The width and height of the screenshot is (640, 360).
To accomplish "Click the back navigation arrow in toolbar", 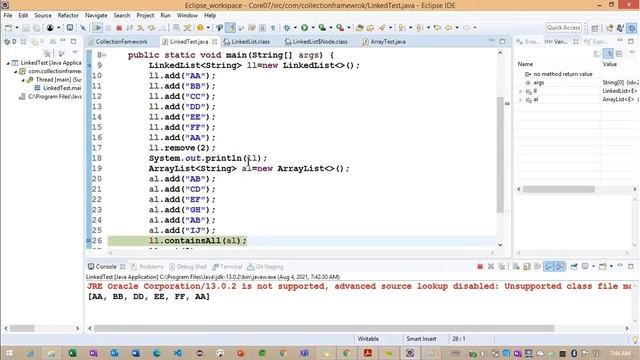I will (x=449, y=28).
